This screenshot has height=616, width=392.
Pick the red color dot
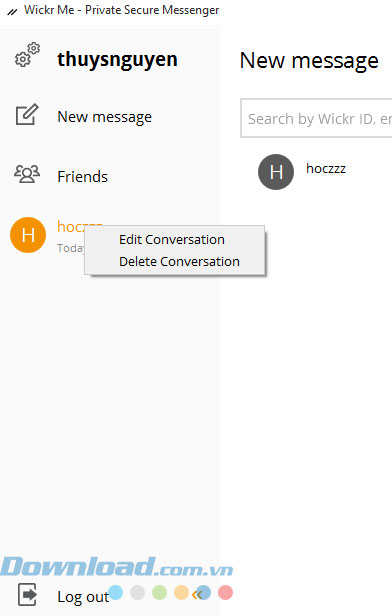(x=225, y=592)
